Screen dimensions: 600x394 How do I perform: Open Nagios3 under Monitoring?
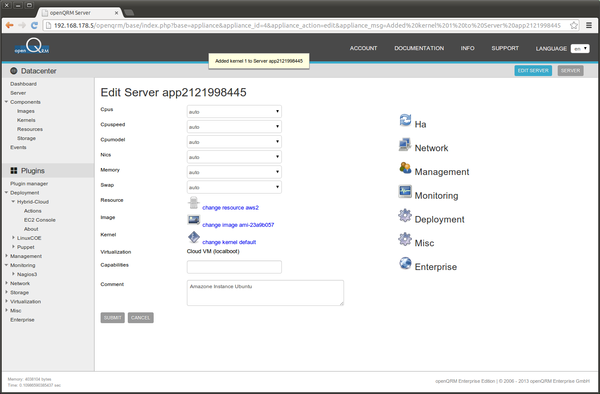(27, 274)
